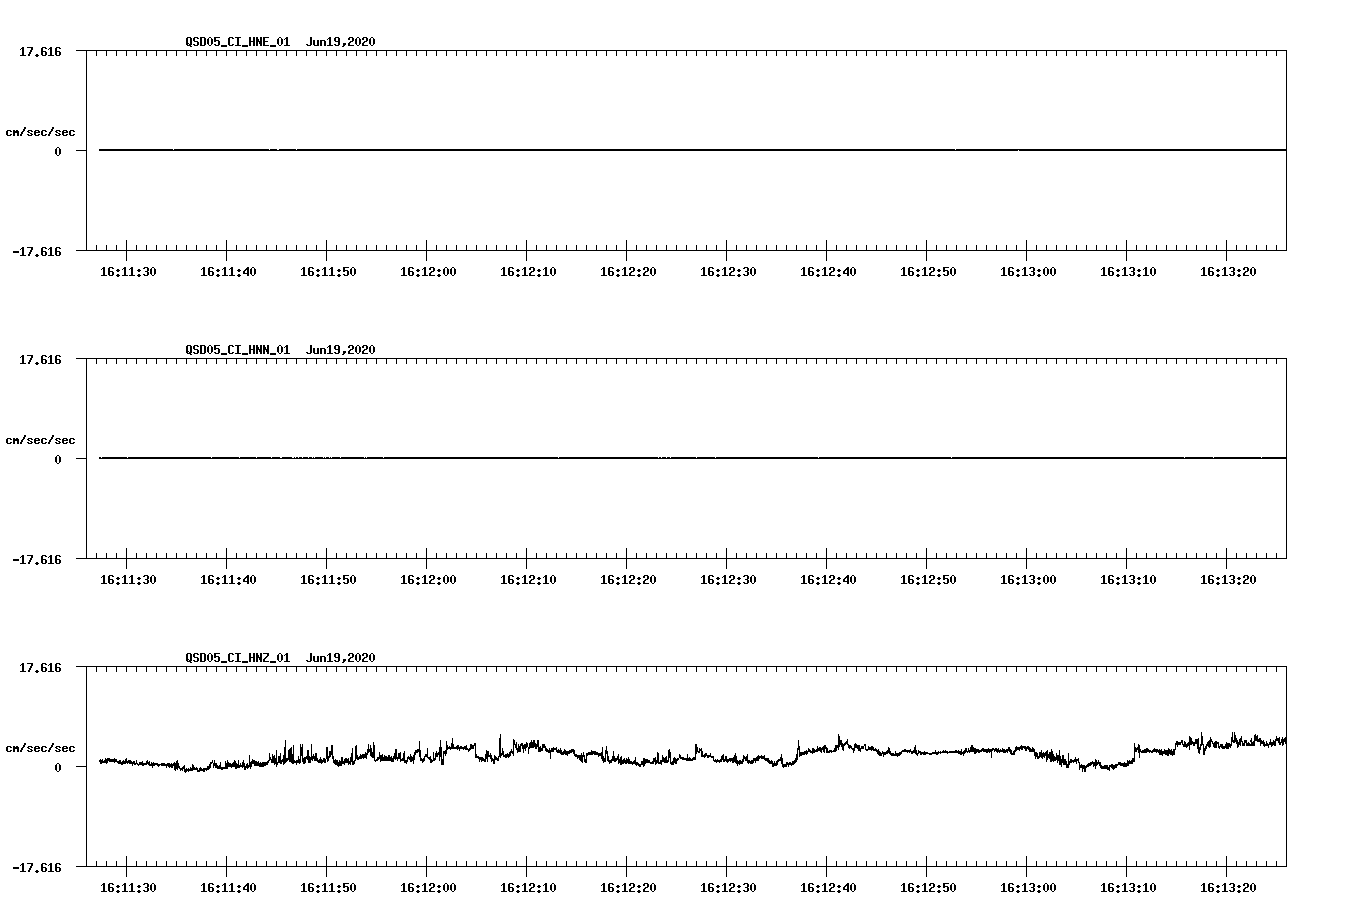The height and width of the screenshot is (924, 1358).
Task: Click cm/sec/sec unit label on HNZ plot
Action: (40, 748)
